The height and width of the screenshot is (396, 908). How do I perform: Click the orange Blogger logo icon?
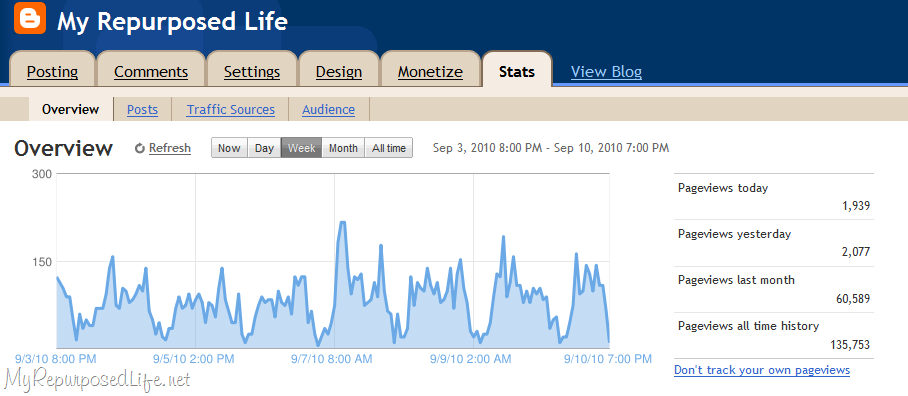30,19
